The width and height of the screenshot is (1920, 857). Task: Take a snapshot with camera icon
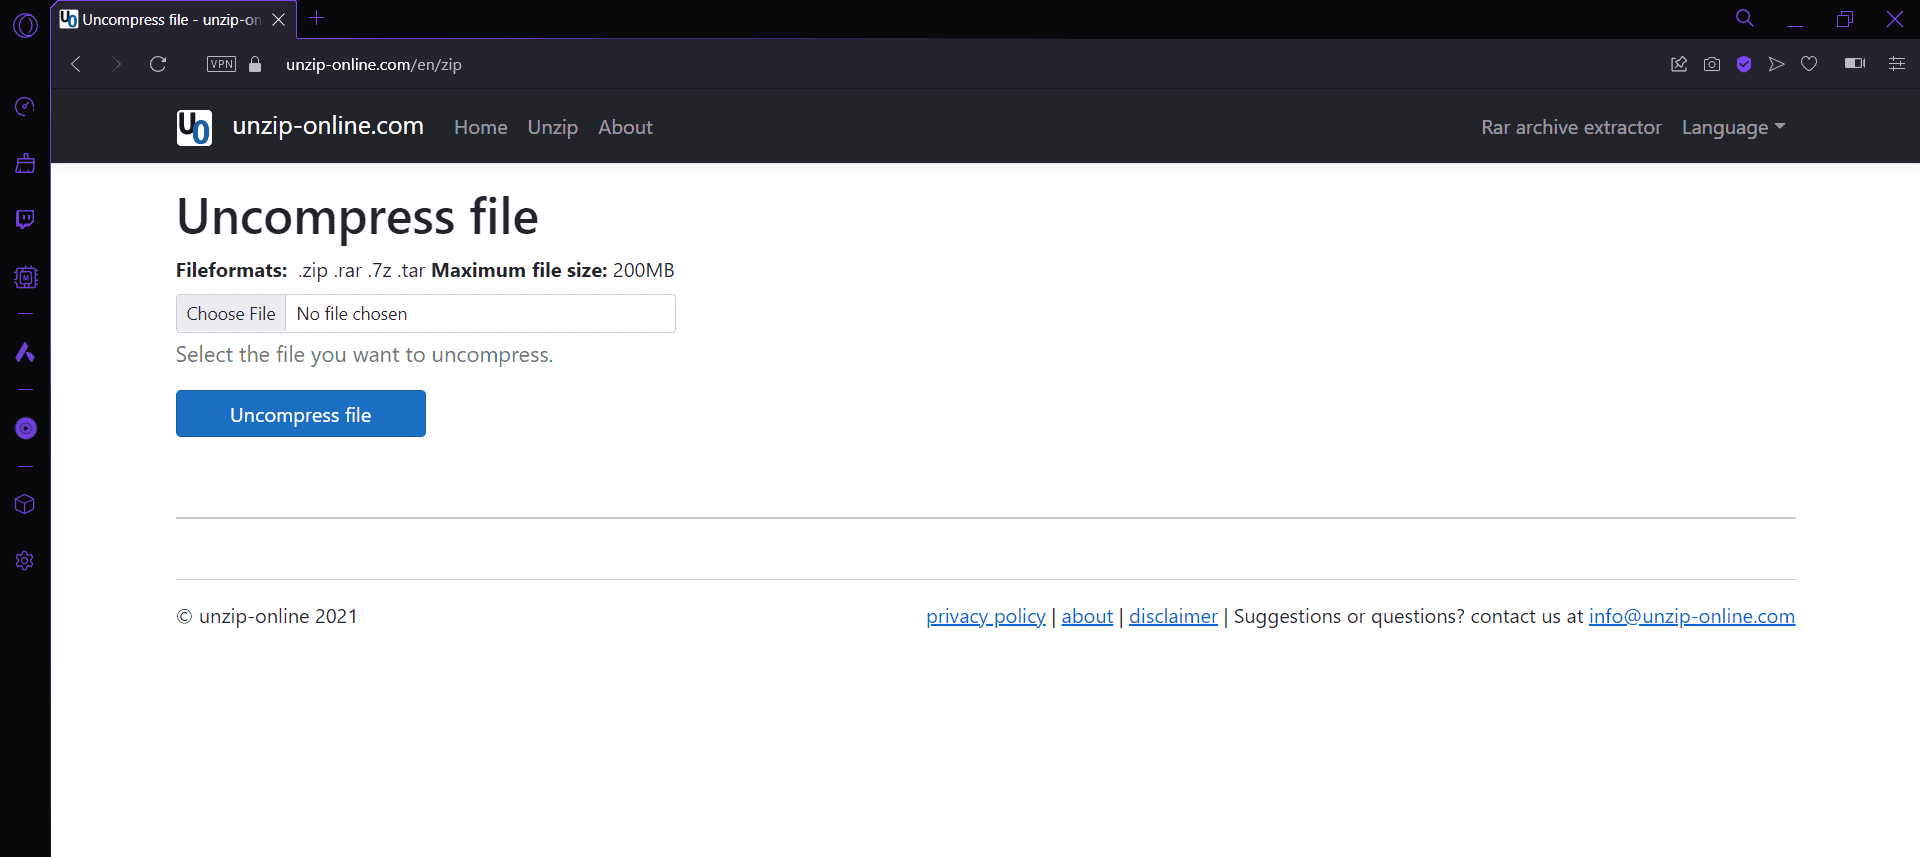pyautogui.click(x=1712, y=64)
